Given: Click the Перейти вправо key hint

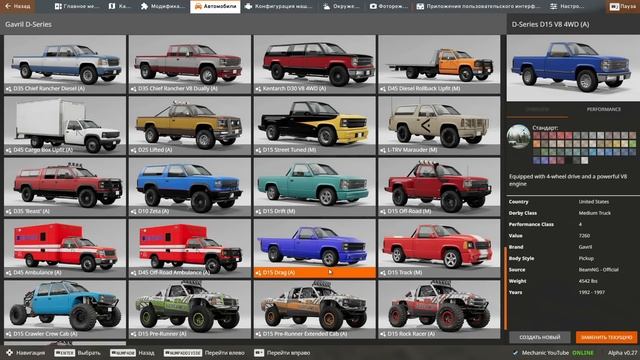Looking at the screenshot, I should (x=259, y=353).
